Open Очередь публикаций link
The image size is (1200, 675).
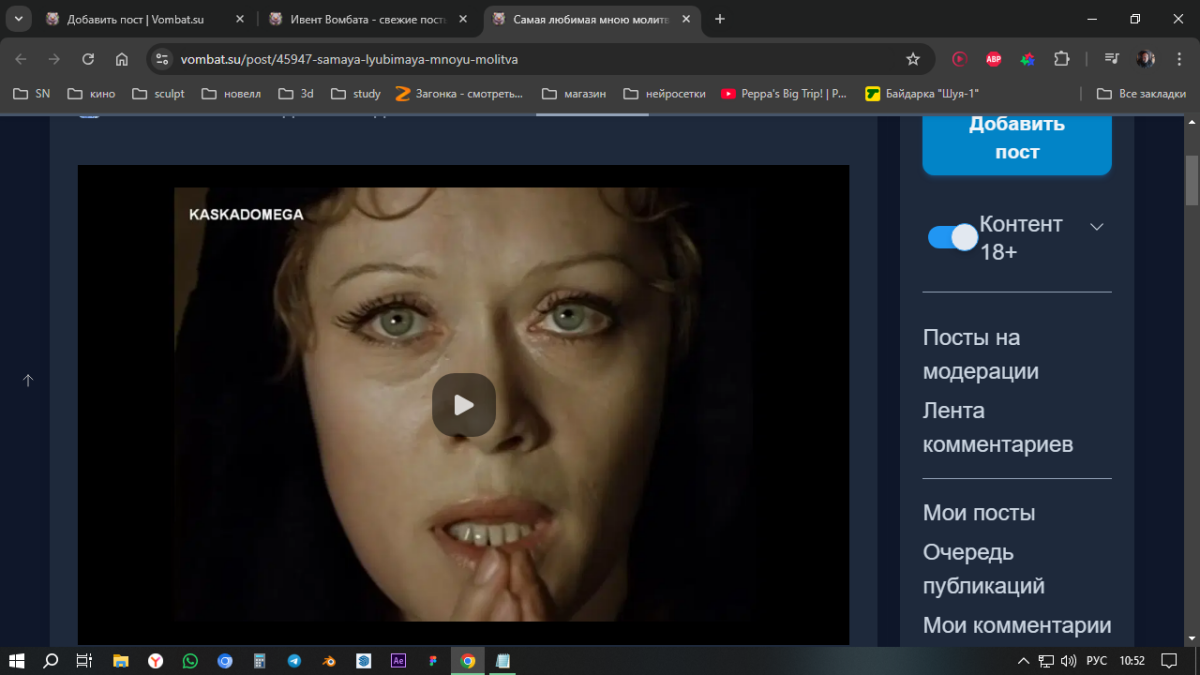click(x=984, y=569)
